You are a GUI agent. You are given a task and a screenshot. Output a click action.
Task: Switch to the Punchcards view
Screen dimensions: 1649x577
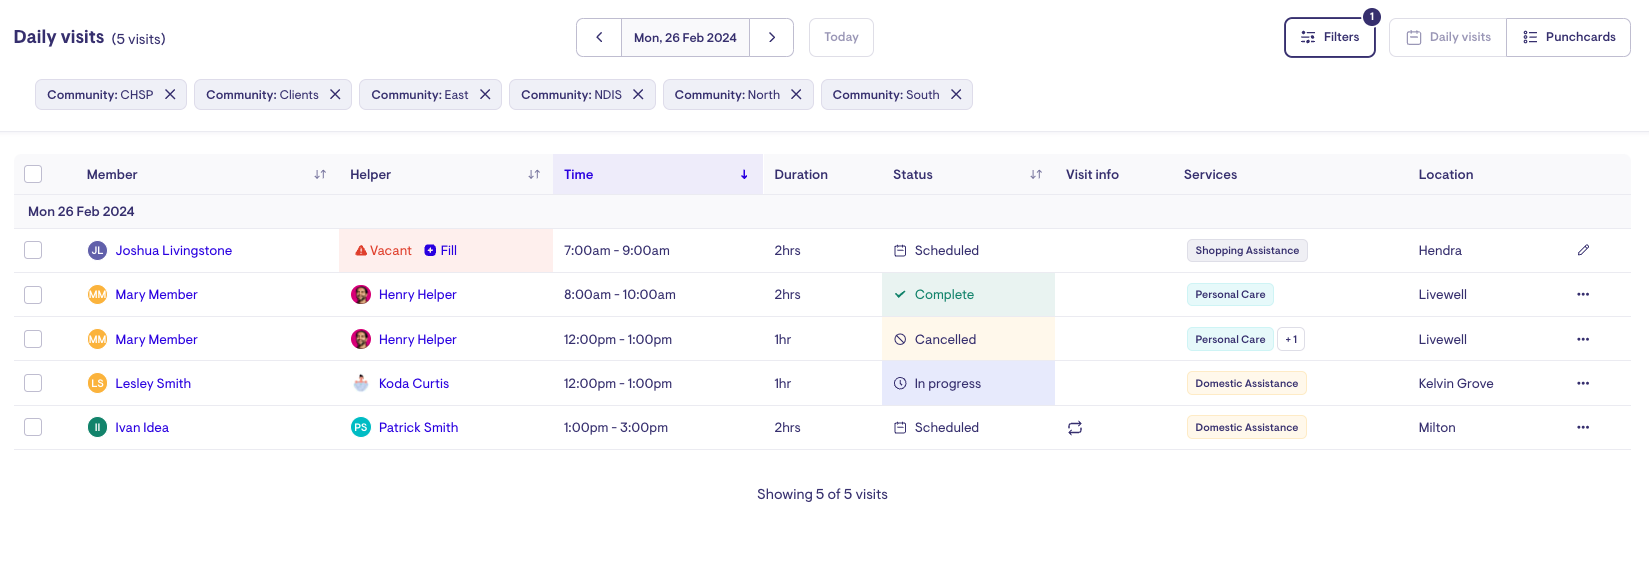coord(1568,38)
